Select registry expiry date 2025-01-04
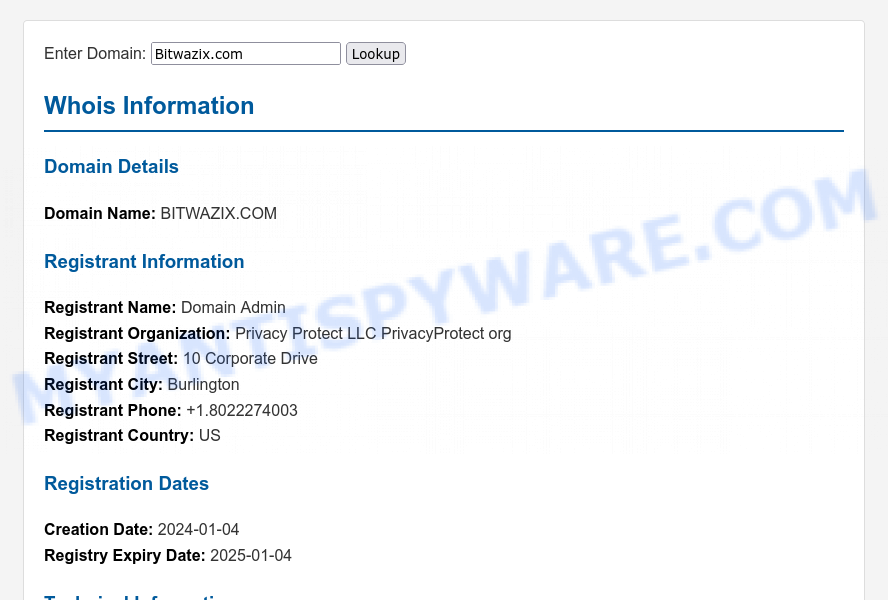The height and width of the screenshot is (600, 888). tap(251, 555)
